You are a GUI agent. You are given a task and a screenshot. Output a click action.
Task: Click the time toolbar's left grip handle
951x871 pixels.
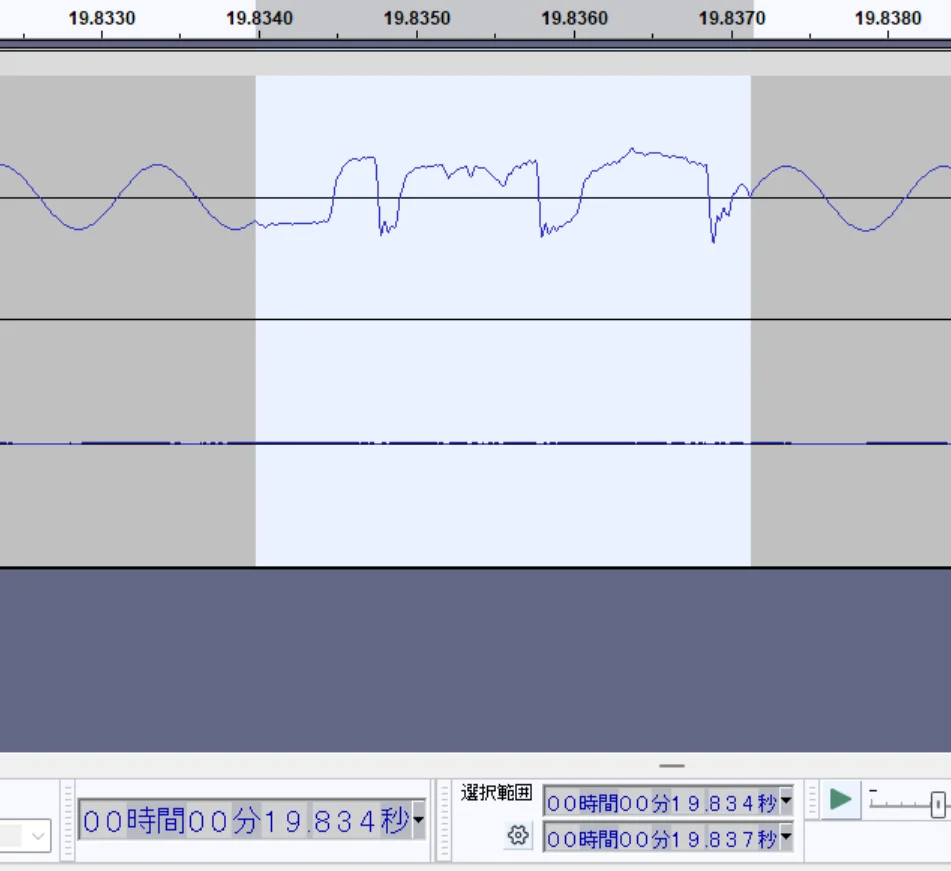(x=68, y=821)
